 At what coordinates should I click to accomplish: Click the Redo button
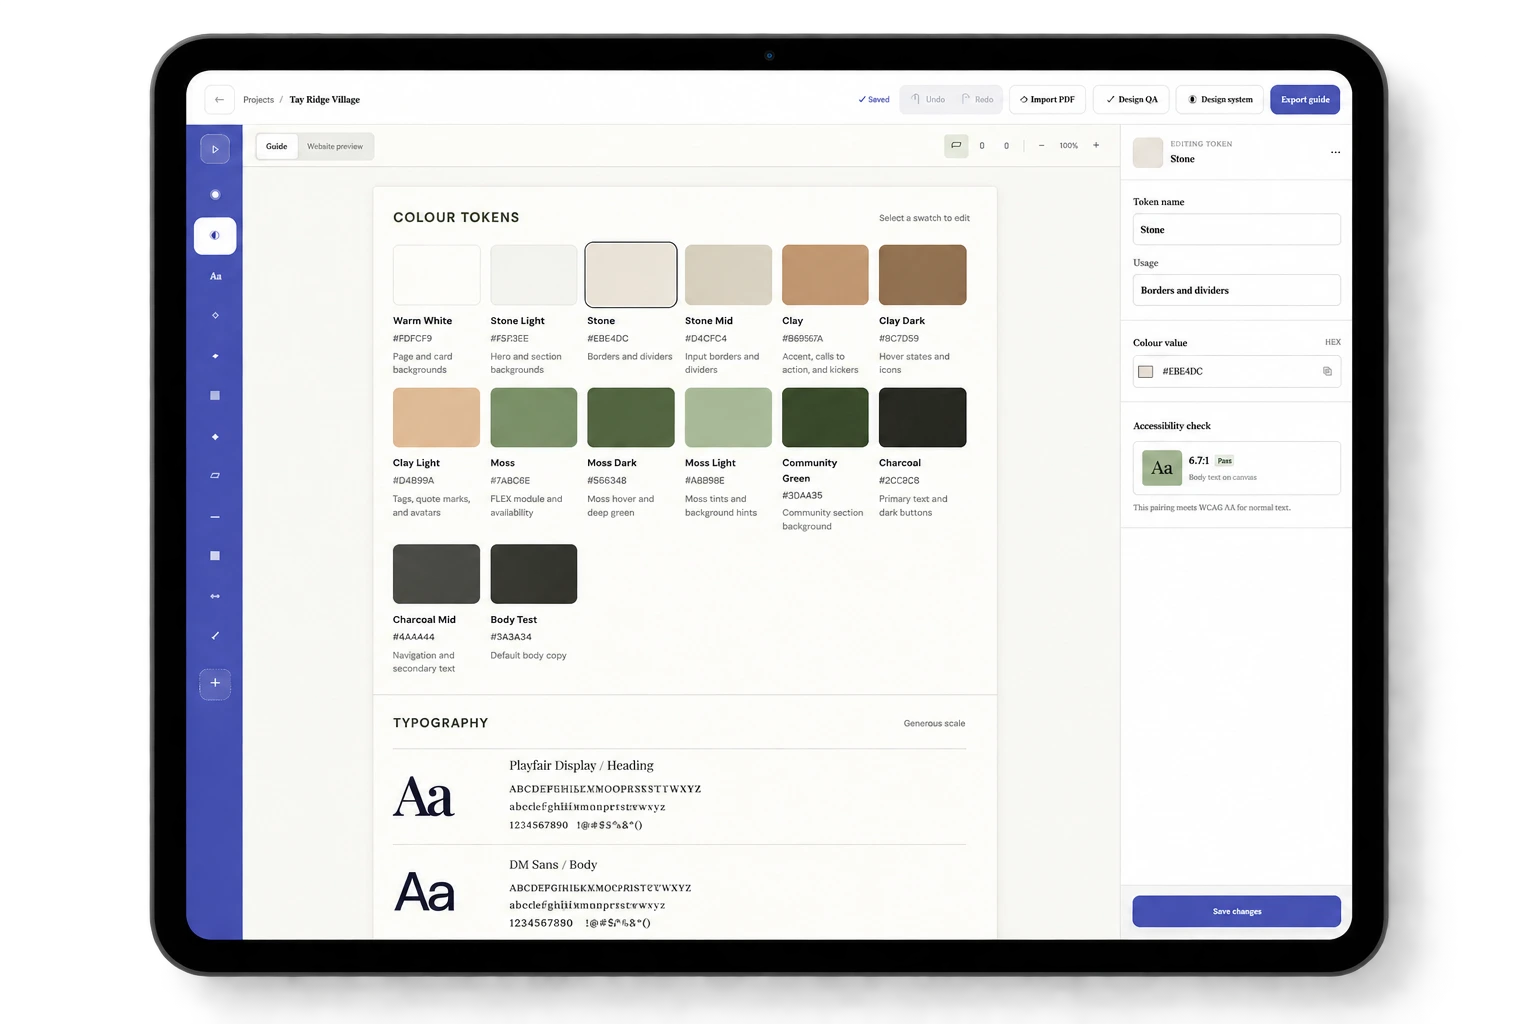click(x=977, y=100)
